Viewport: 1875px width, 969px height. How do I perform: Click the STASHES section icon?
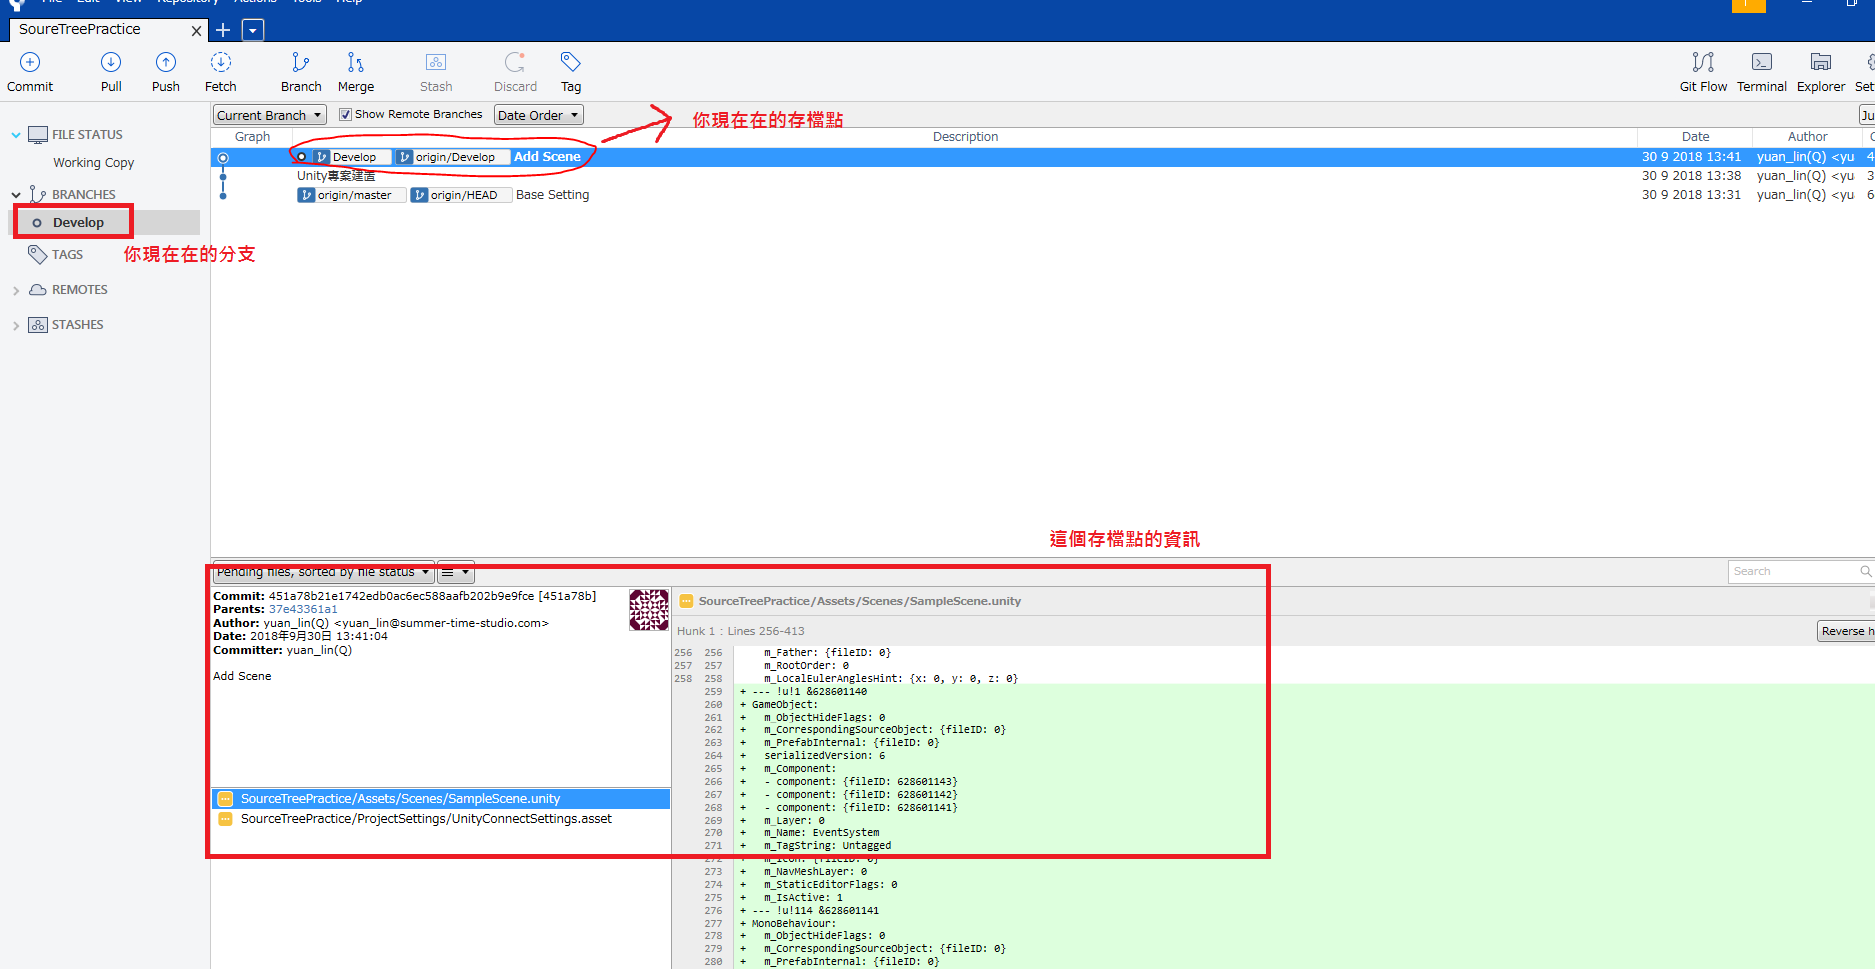pyautogui.click(x=38, y=325)
